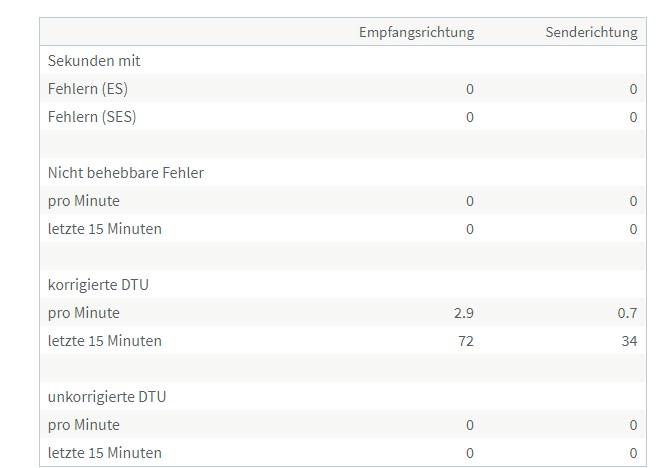Screen dimensions: 663x468
Task: Click Fehlern (ES) Empfangsrichtung zero value
Action: point(469,89)
